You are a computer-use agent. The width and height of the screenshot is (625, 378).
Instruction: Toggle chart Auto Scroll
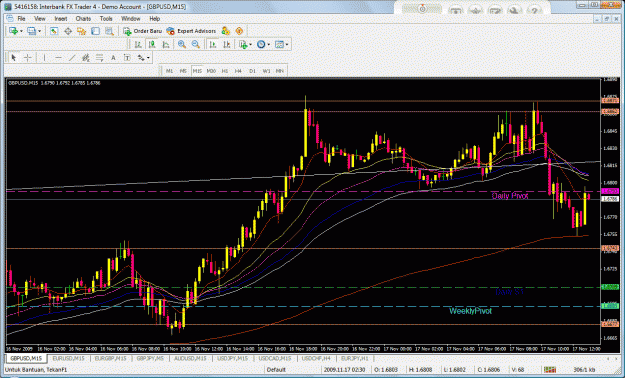click(213, 45)
